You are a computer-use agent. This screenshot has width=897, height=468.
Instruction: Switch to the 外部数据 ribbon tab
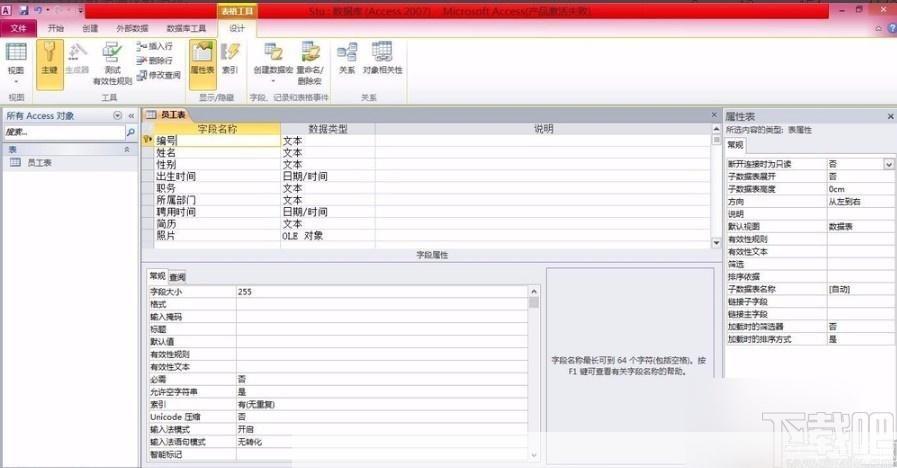(x=132, y=28)
